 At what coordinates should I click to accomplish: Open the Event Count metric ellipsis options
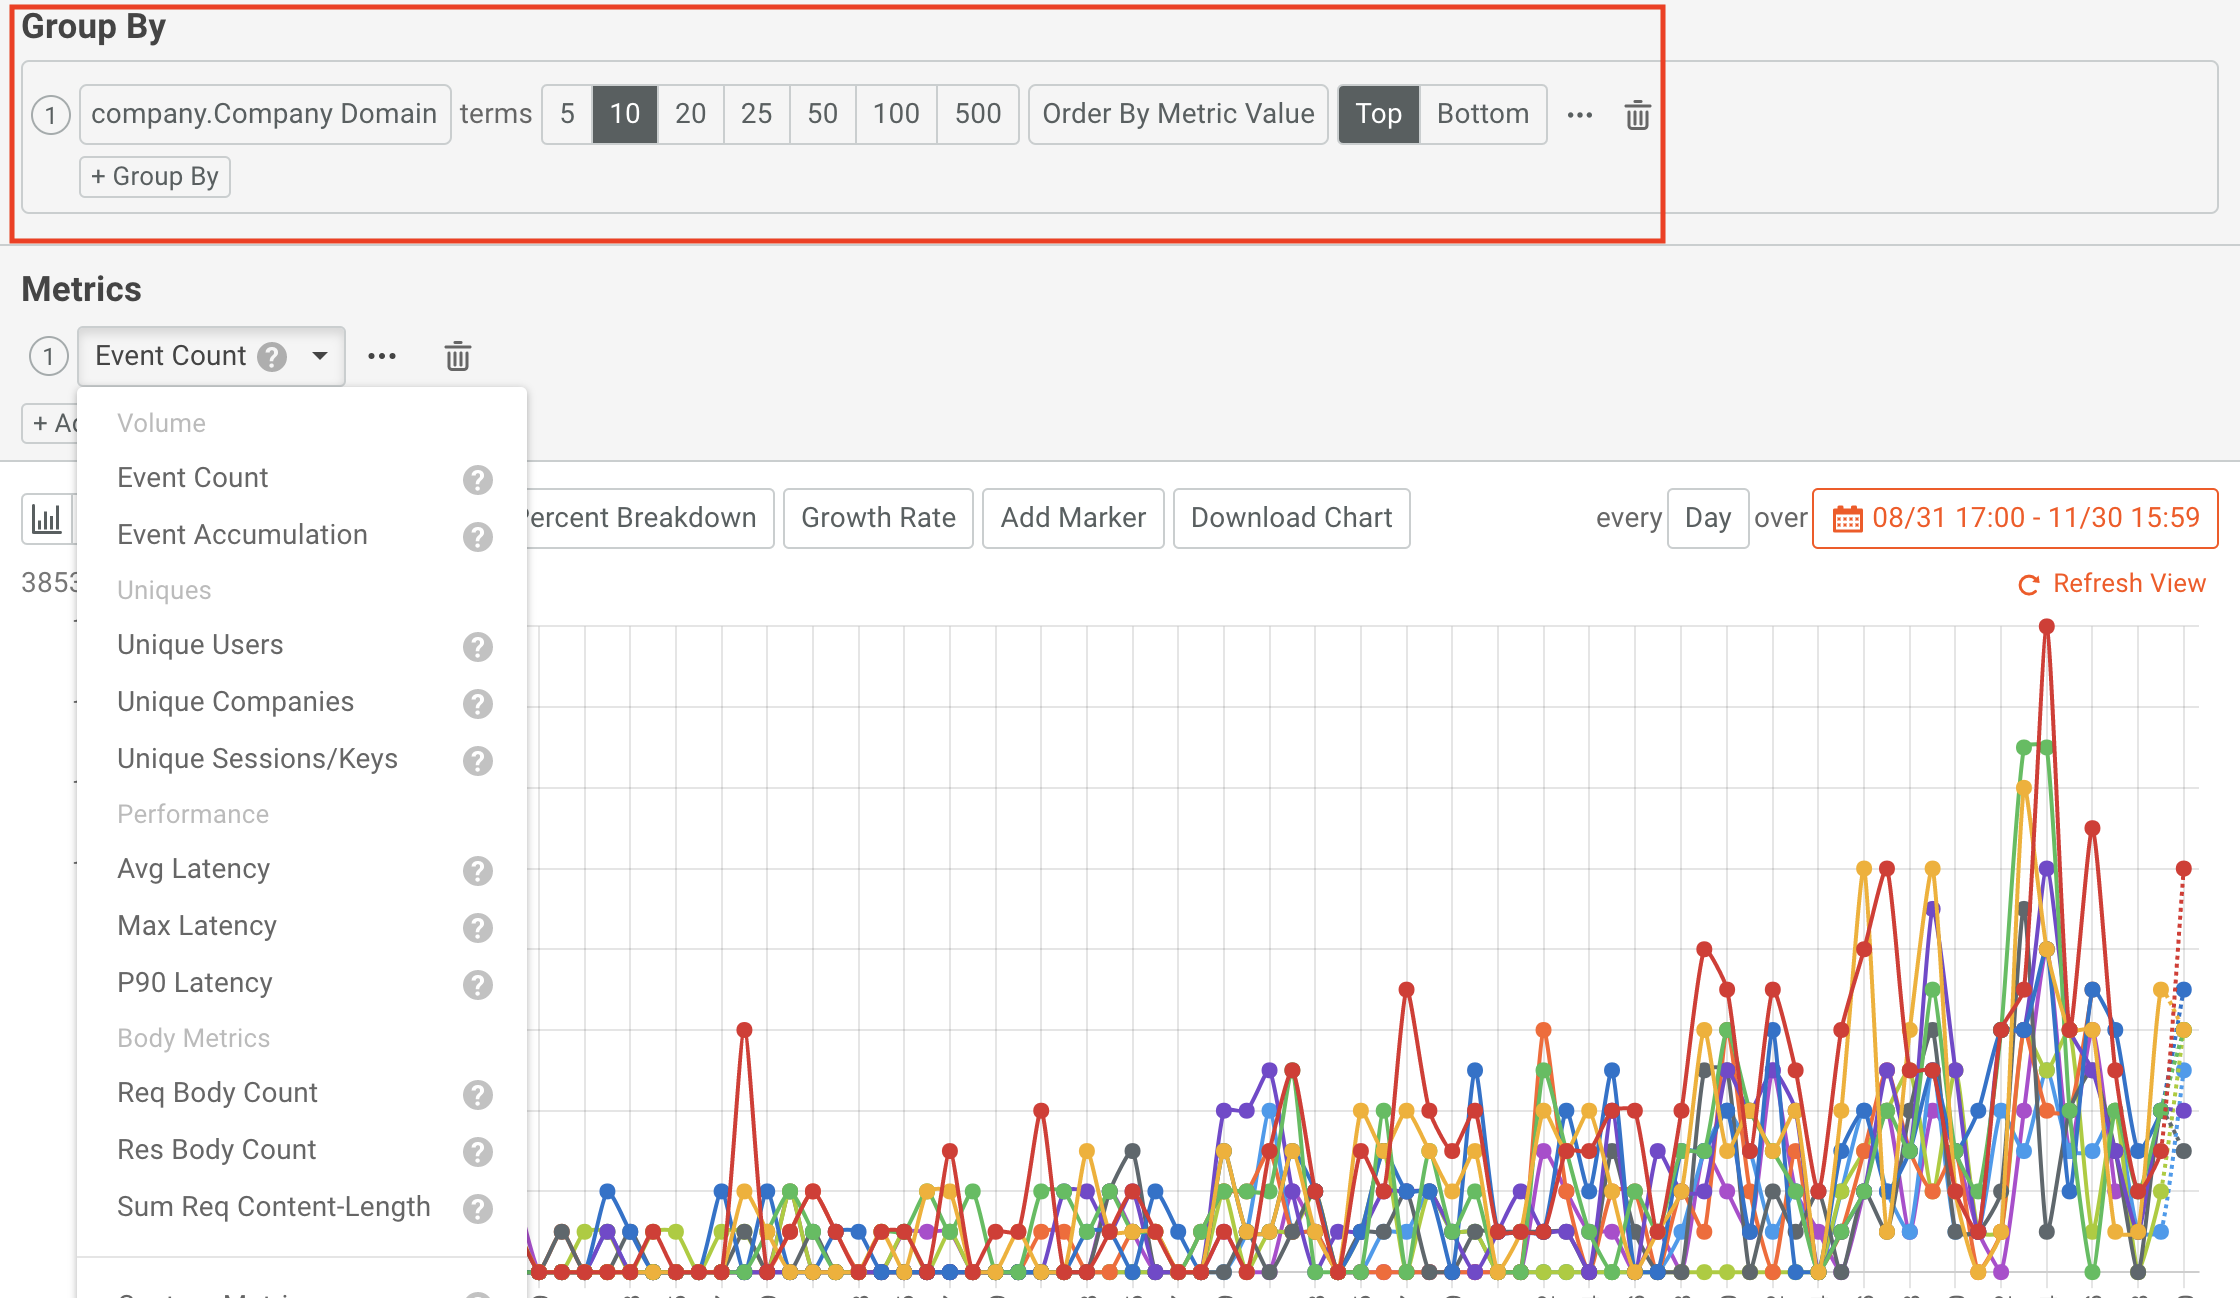point(382,355)
